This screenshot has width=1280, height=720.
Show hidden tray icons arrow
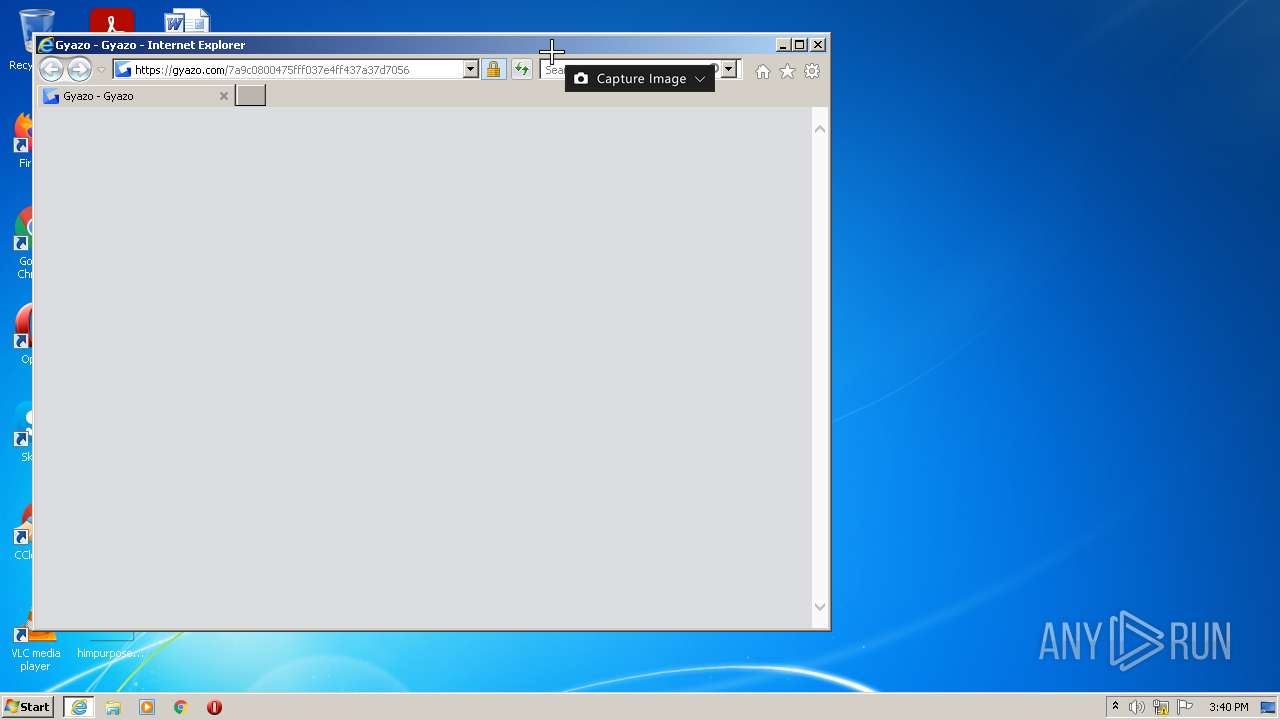point(1115,707)
